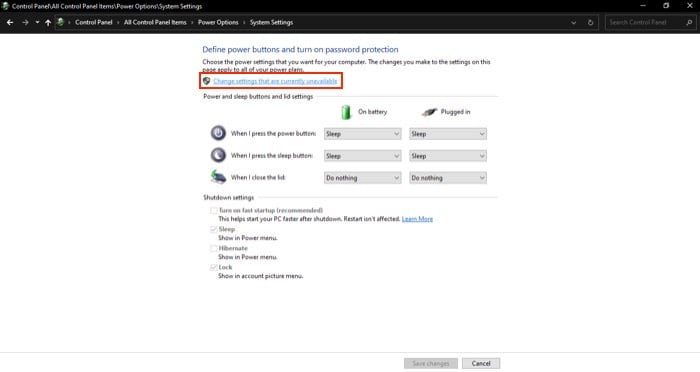Expand the address bar history dropdown
700x372 pixels.
coord(574,22)
